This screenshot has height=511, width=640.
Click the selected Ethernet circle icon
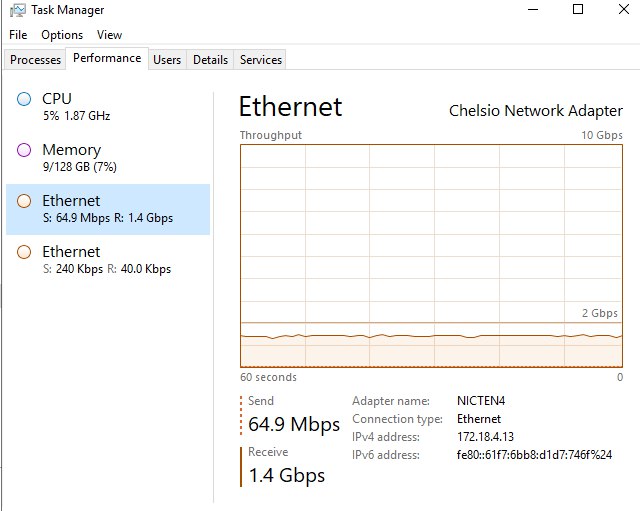click(x=25, y=201)
